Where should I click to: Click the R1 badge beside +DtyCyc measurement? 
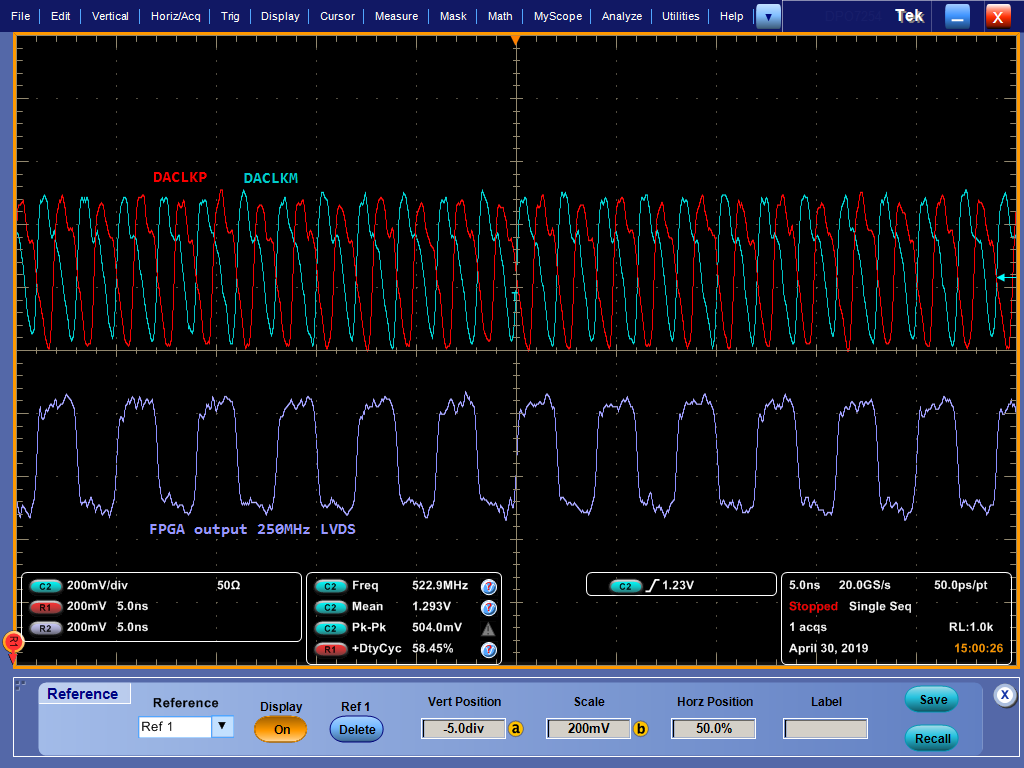click(330, 649)
